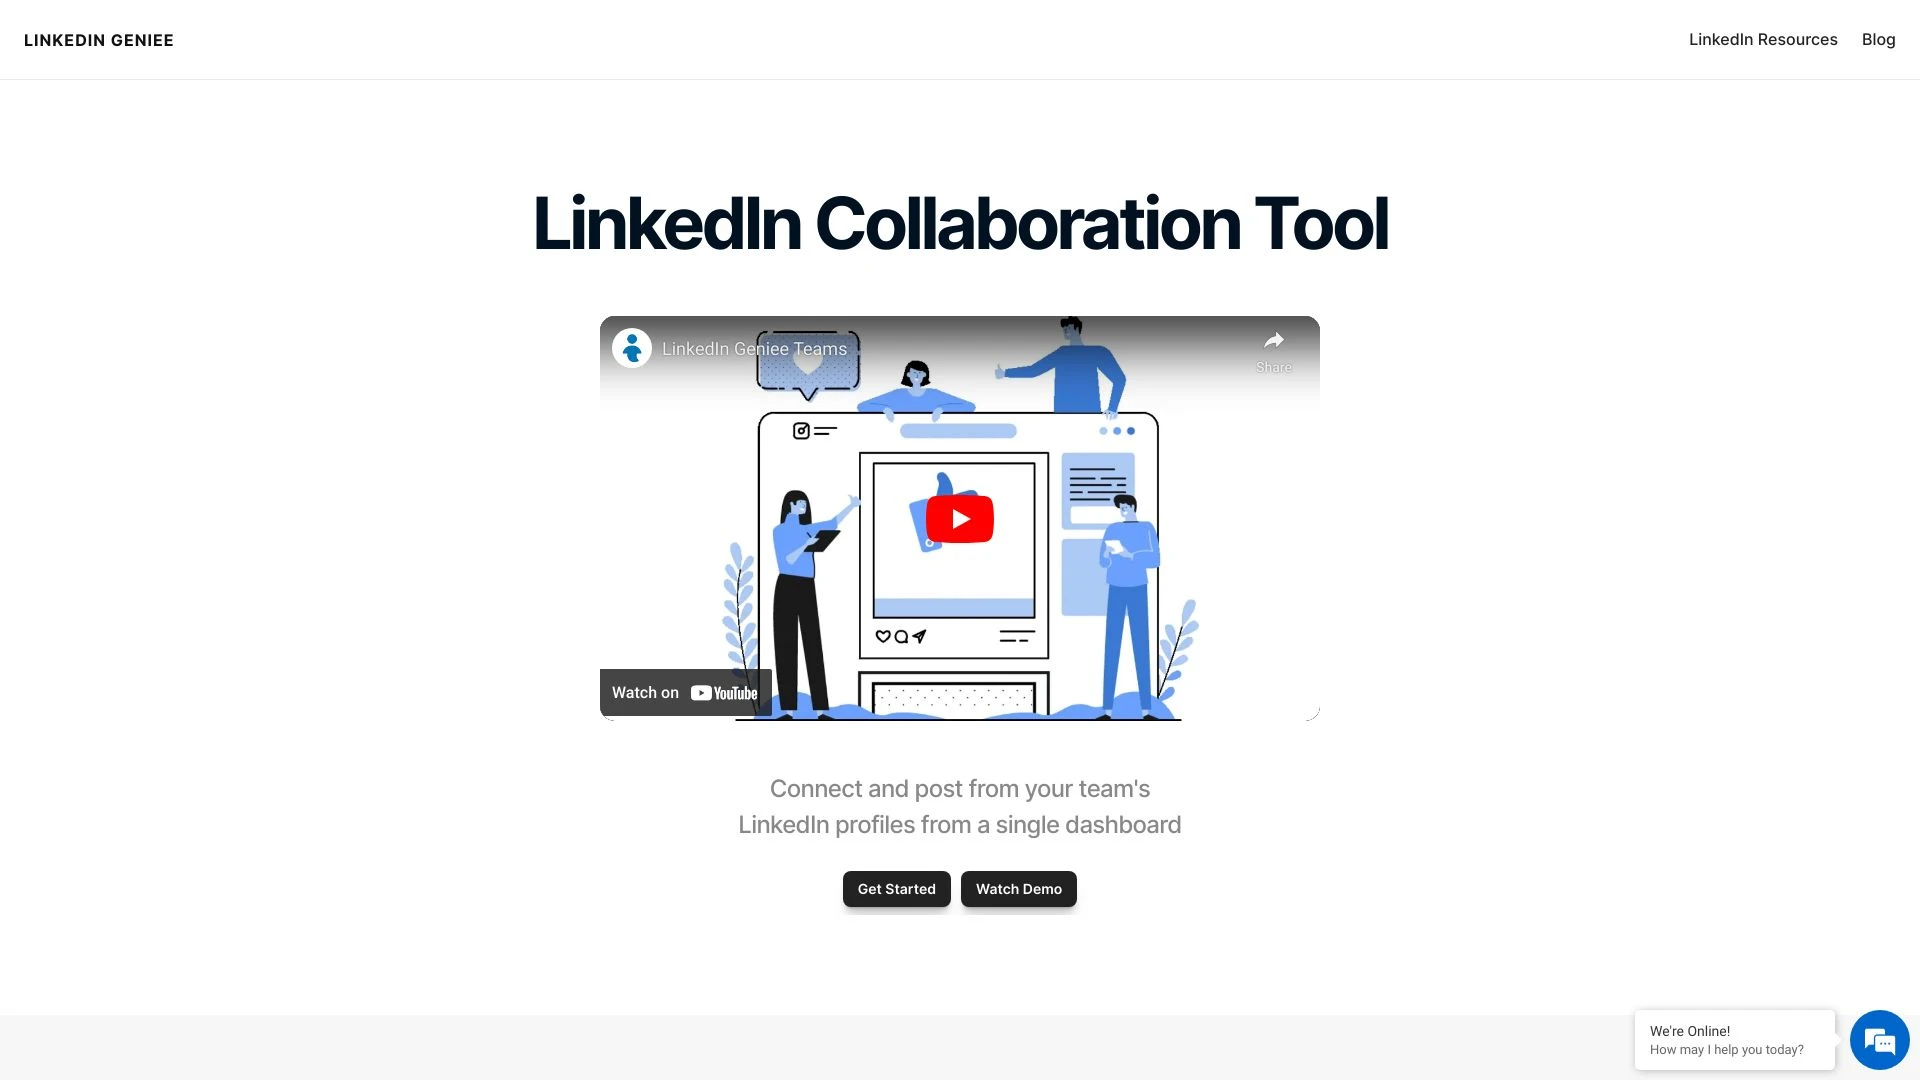Click the Get Started button
The image size is (1920, 1080).
pyautogui.click(x=897, y=889)
